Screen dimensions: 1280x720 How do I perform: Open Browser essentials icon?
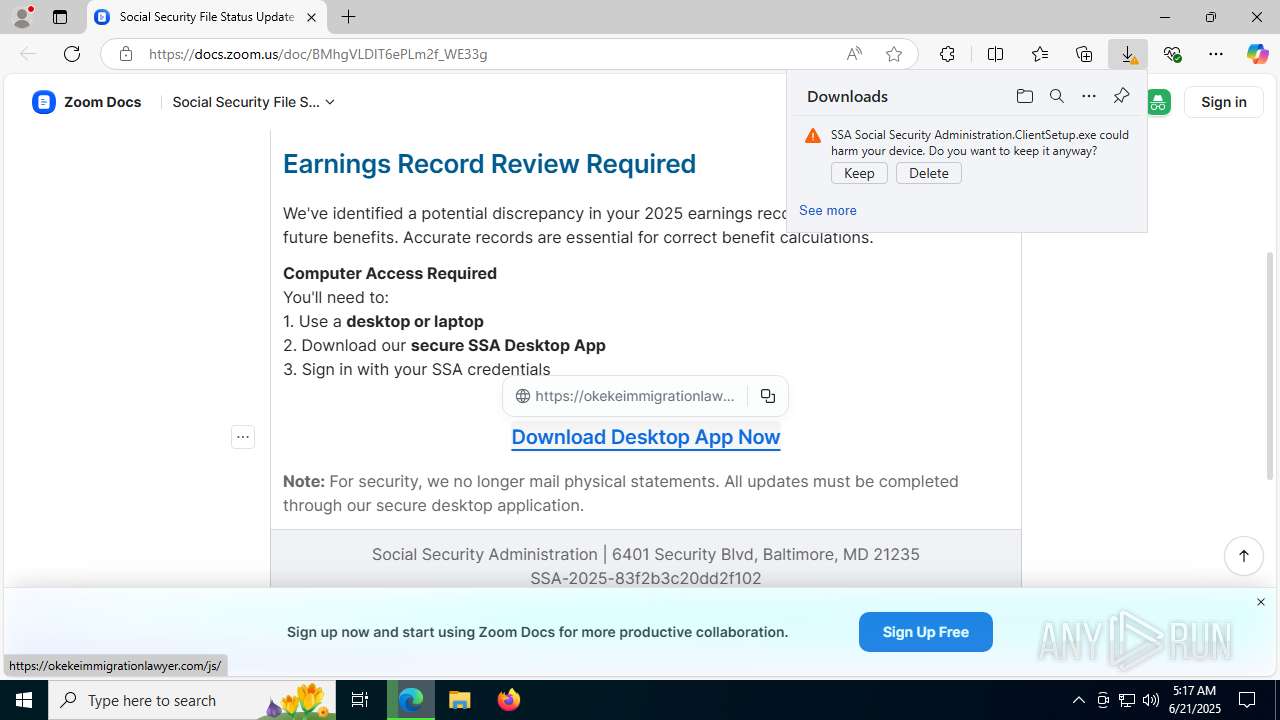point(1172,54)
